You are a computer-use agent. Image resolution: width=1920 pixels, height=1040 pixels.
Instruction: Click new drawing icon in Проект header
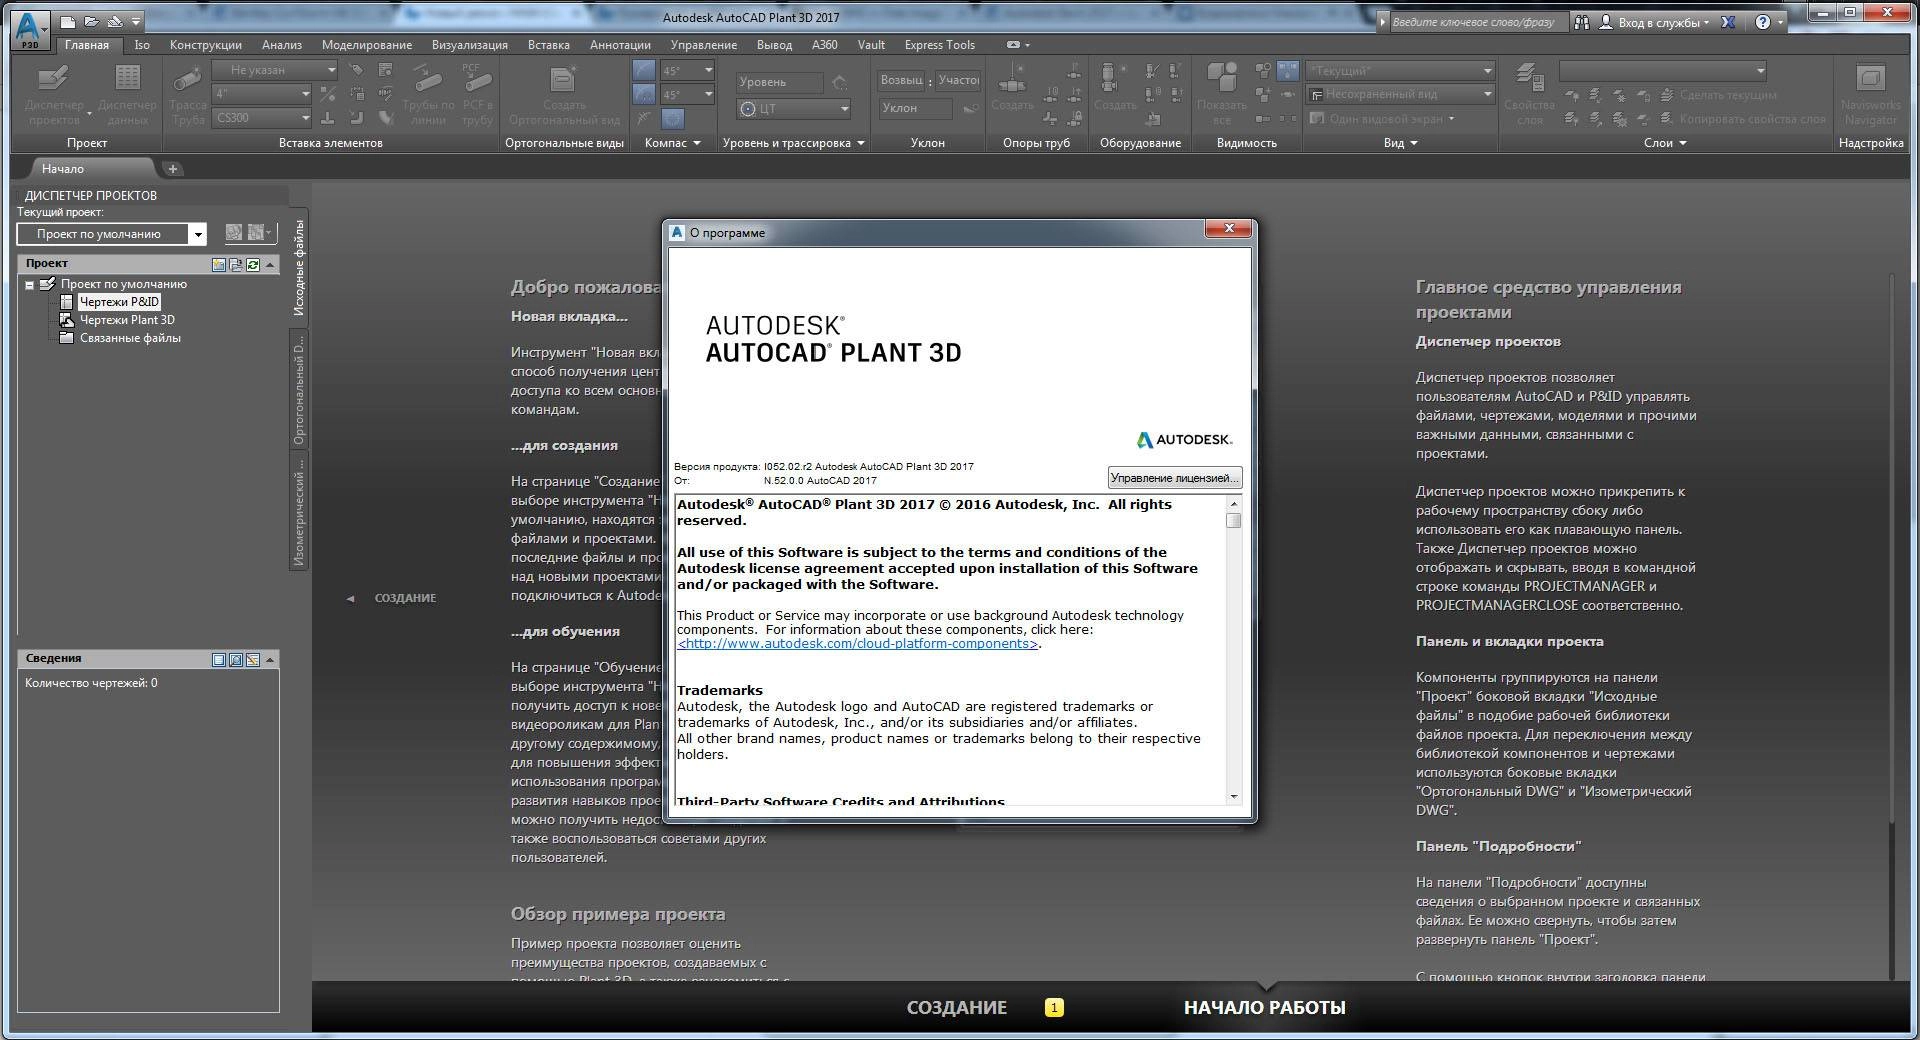219,264
